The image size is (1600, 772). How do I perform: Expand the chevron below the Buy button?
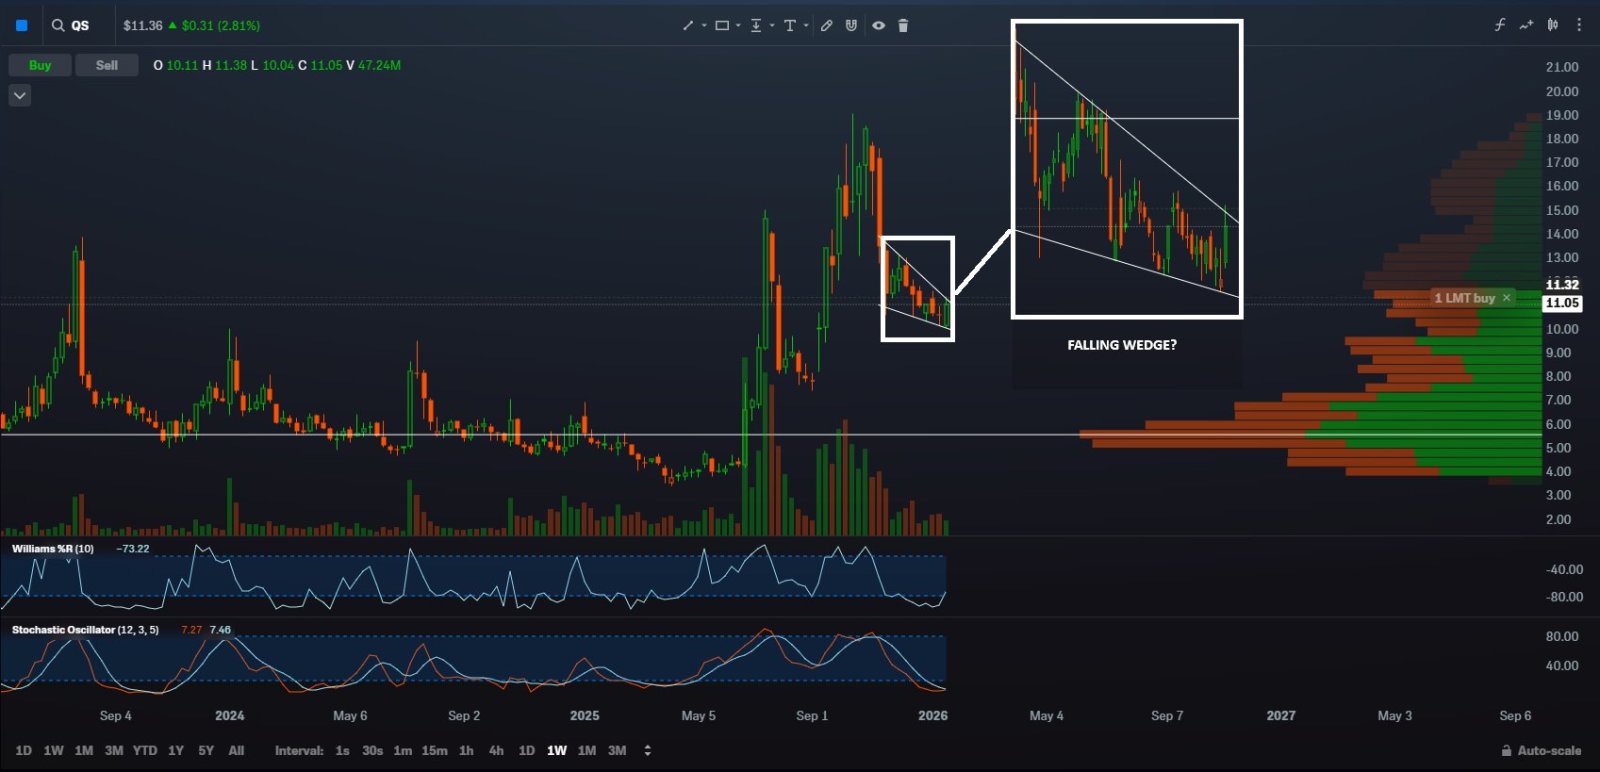click(x=20, y=95)
